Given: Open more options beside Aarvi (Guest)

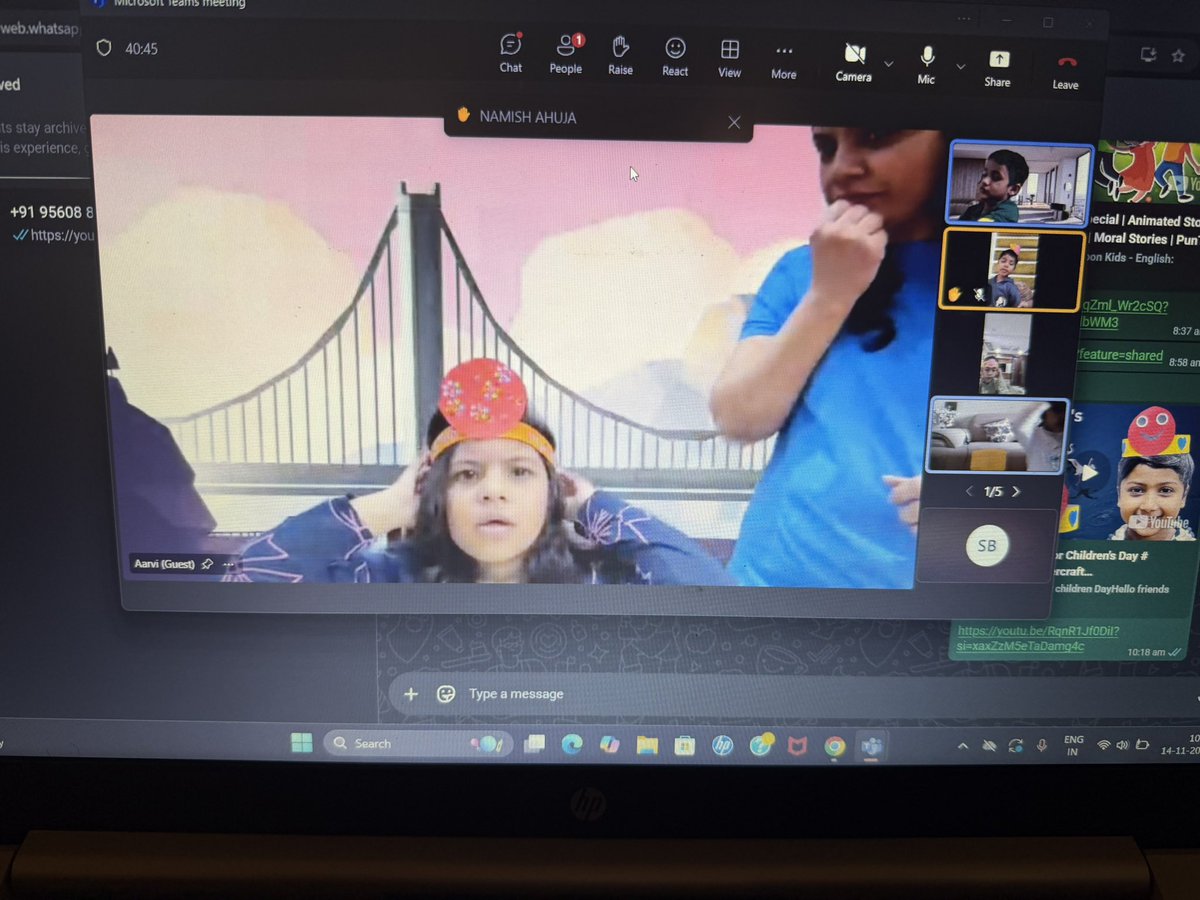Looking at the screenshot, I should pyautogui.click(x=228, y=565).
